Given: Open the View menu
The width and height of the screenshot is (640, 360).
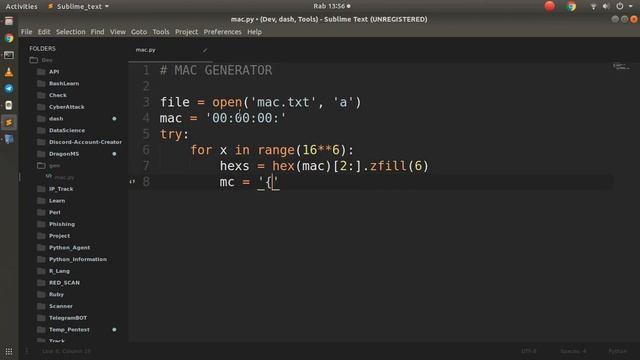Looking at the screenshot, I should coord(118,32).
